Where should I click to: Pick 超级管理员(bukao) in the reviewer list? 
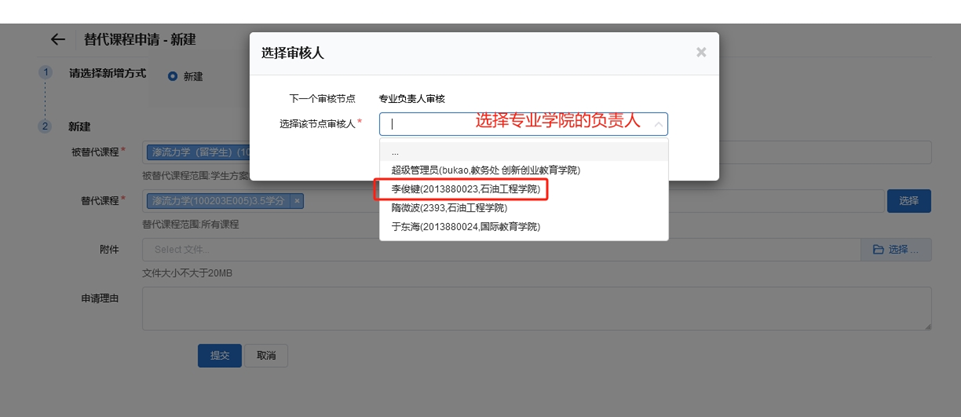pyautogui.click(x=485, y=170)
